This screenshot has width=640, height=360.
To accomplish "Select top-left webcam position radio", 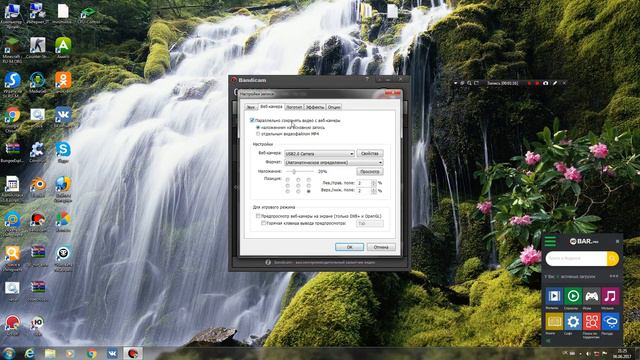I will click(x=287, y=180).
